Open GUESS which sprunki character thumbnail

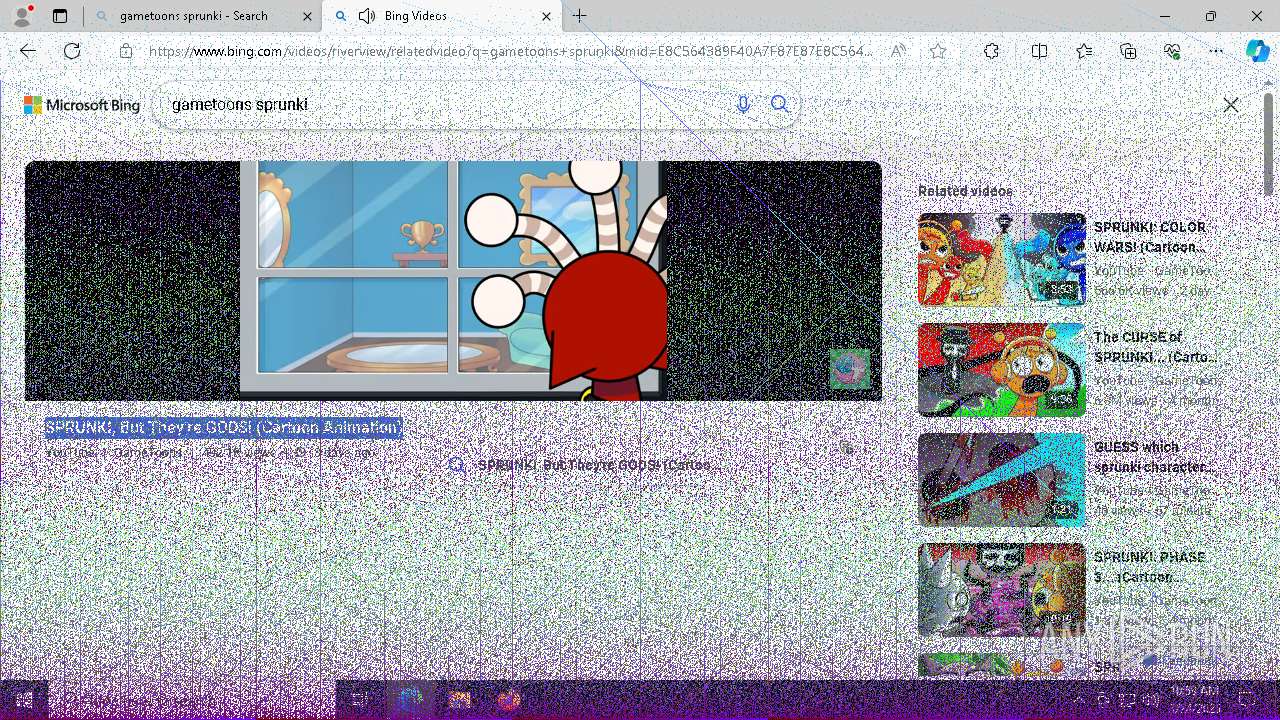[x=1001, y=479]
